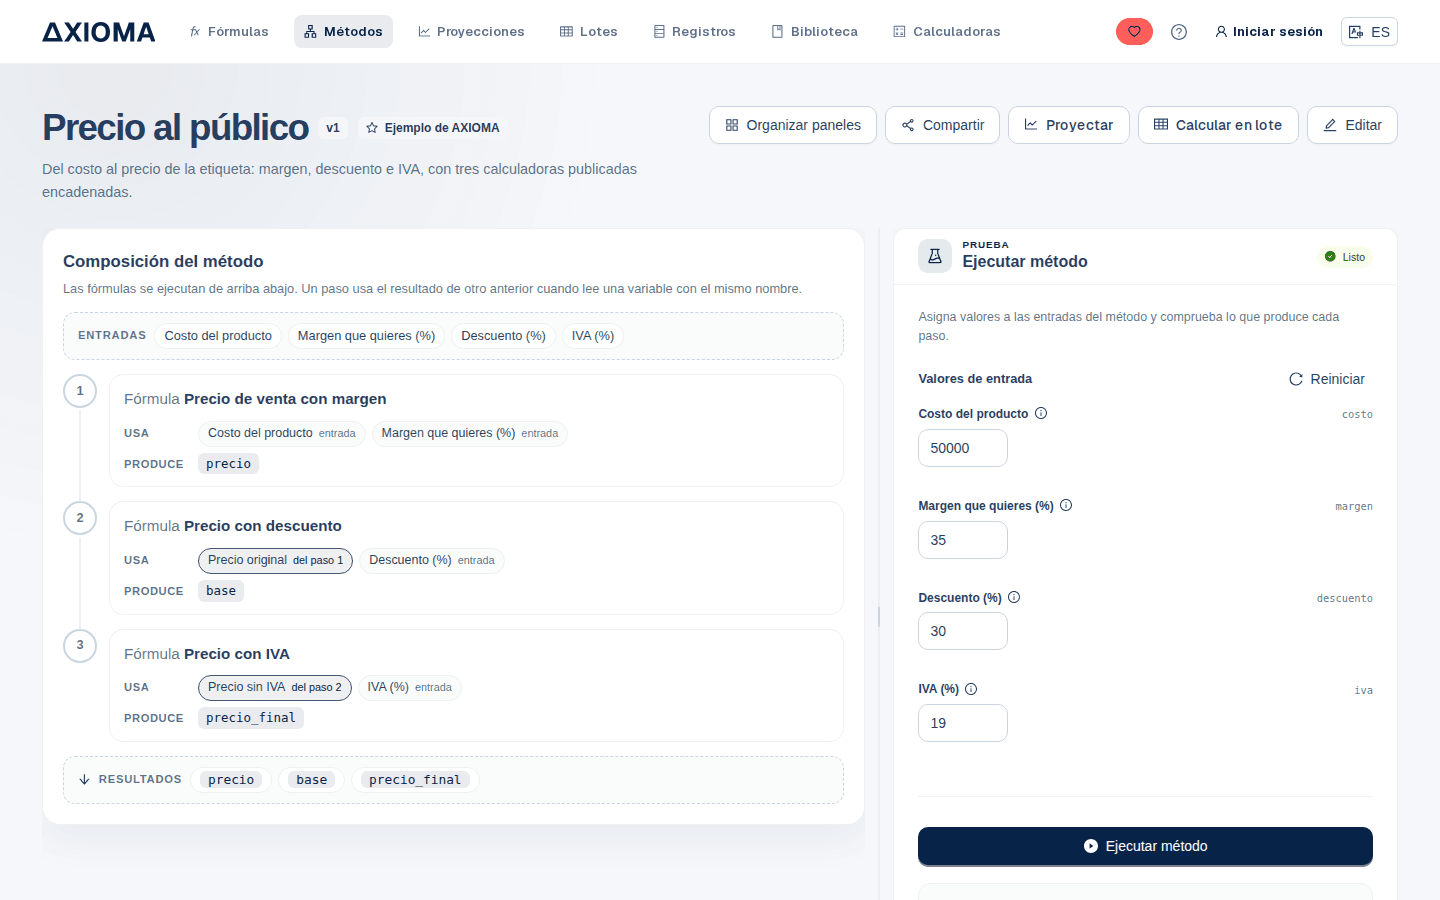Navigate to Registros
This screenshot has height=900, width=1440.
(x=695, y=32)
